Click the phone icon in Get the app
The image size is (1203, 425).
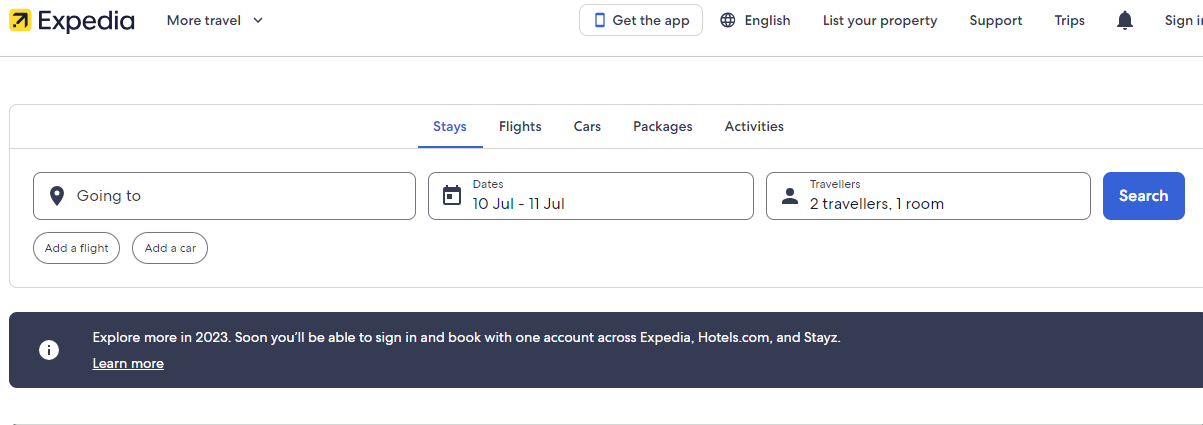click(600, 20)
